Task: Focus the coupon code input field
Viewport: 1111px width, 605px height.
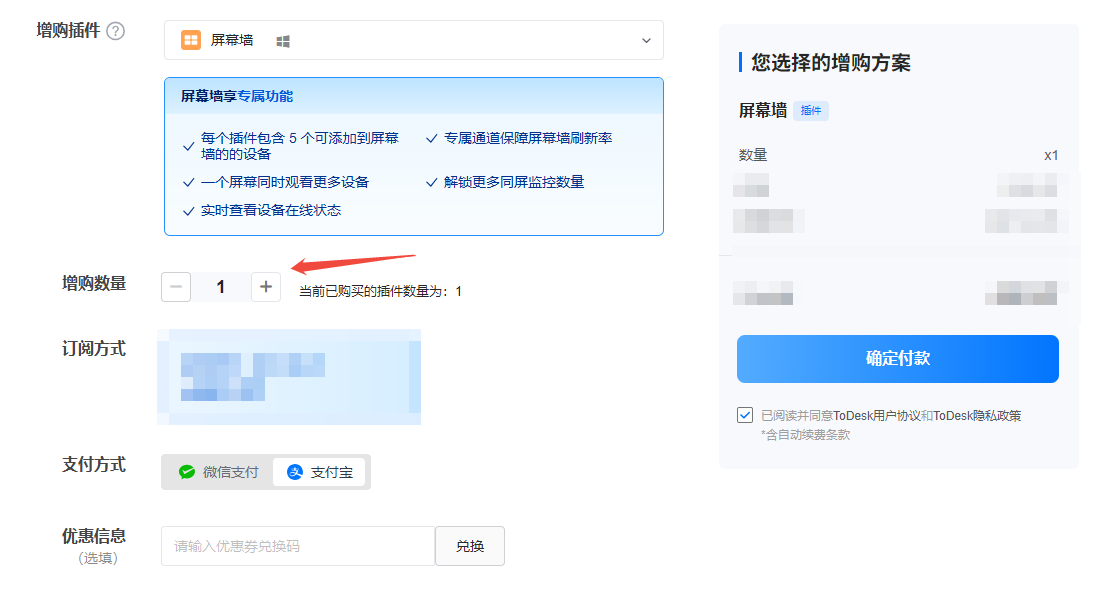Action: (297, 546)
